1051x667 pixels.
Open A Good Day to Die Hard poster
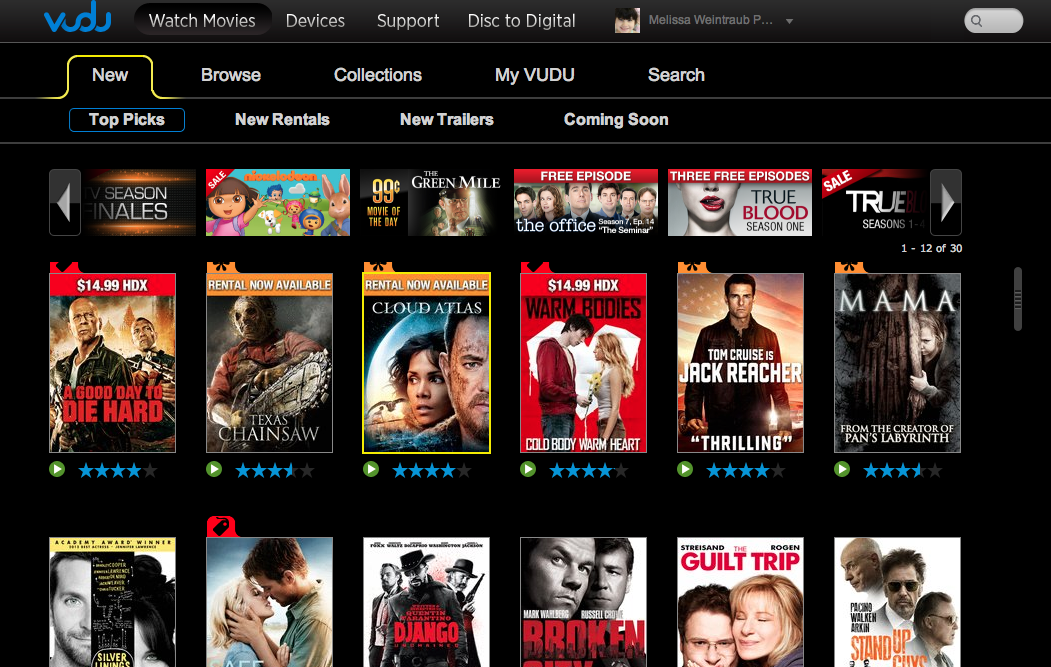coord(113,363)
